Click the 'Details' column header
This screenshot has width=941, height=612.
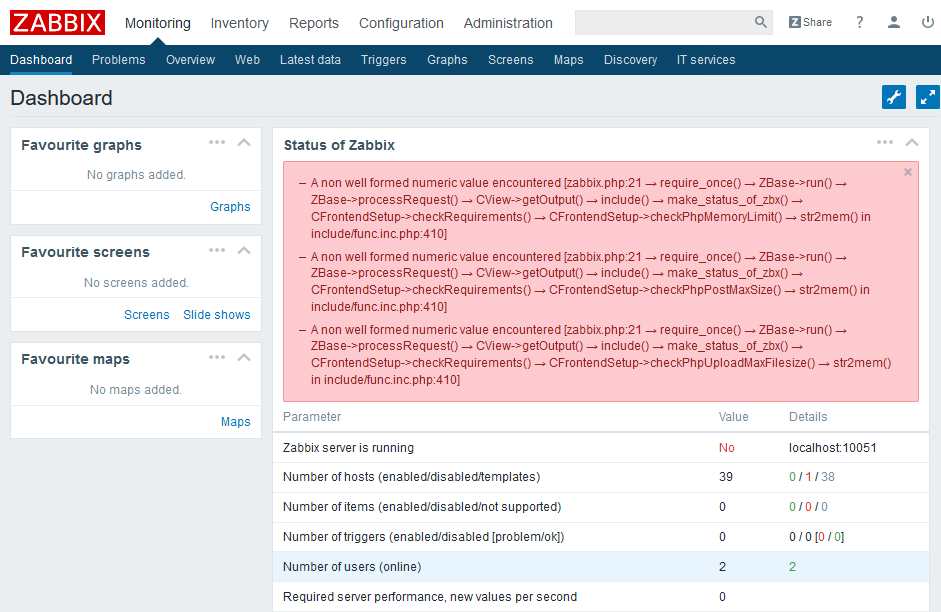pyautogui.click(x=808, y=416)
